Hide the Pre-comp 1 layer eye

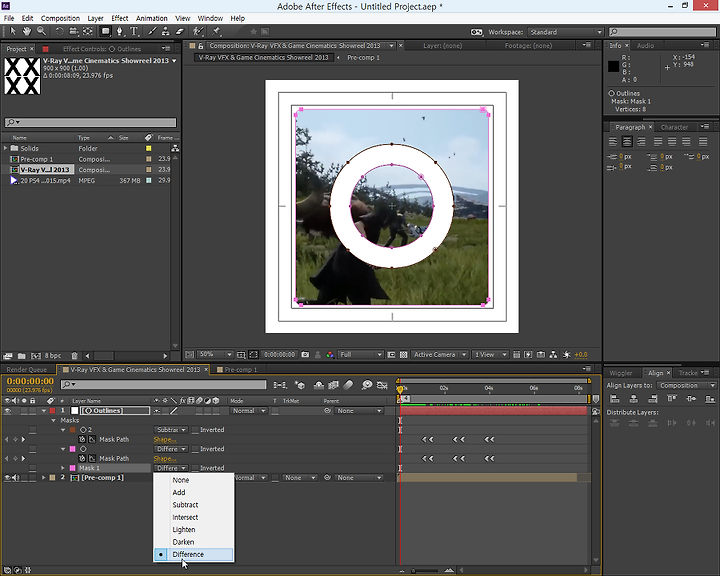7,478
